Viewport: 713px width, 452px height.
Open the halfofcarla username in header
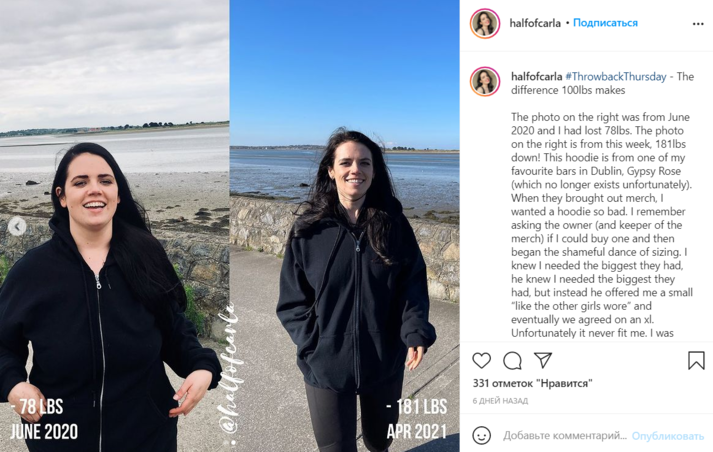pos(535,23)
